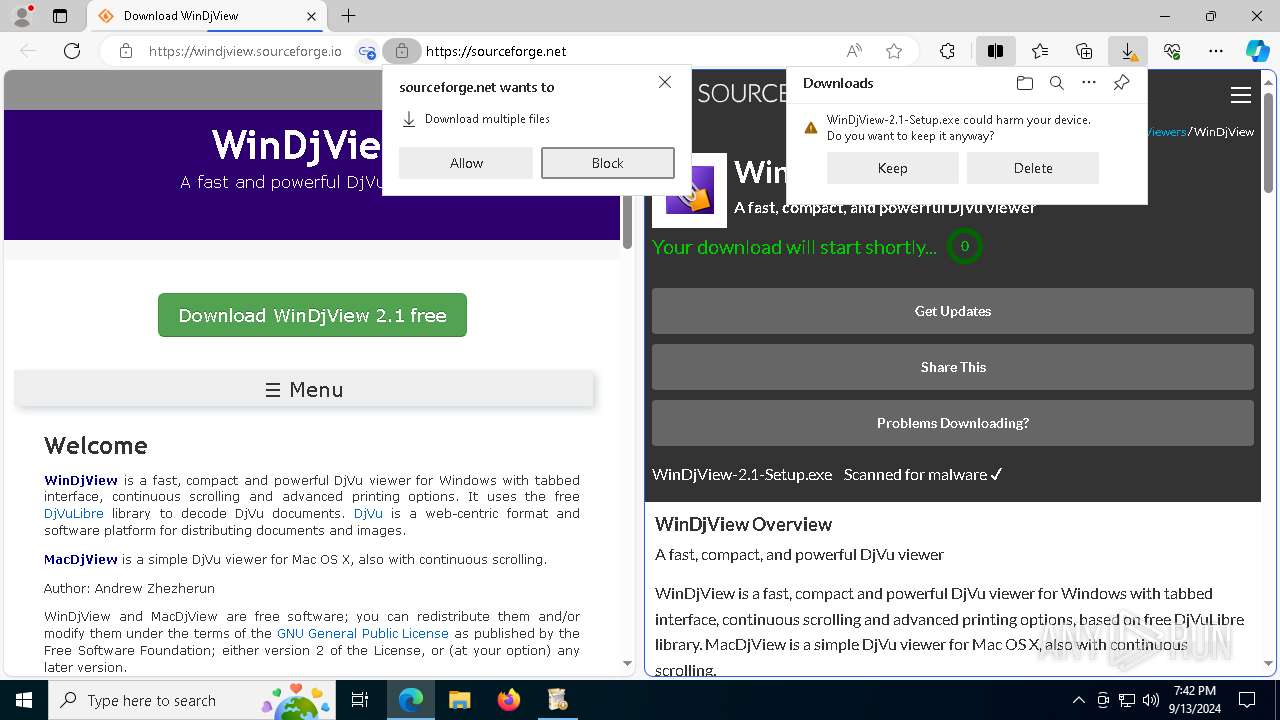Launch Firefox from taskbar
This screenshot has width=1280, height=720.
pos(509,700)
